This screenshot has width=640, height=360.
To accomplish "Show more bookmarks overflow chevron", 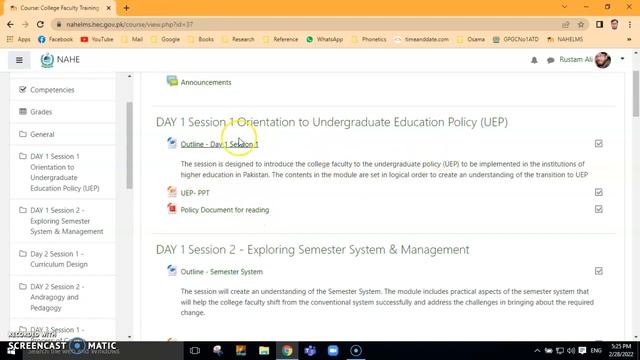I will coord(629,40).
